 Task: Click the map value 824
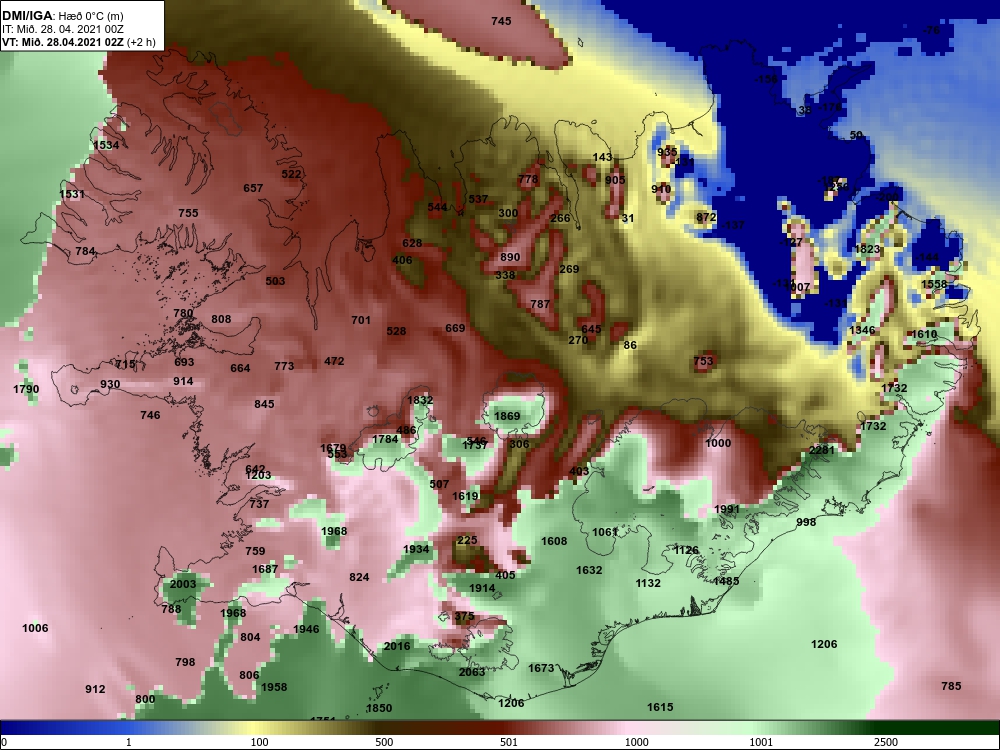coord(359,577)
